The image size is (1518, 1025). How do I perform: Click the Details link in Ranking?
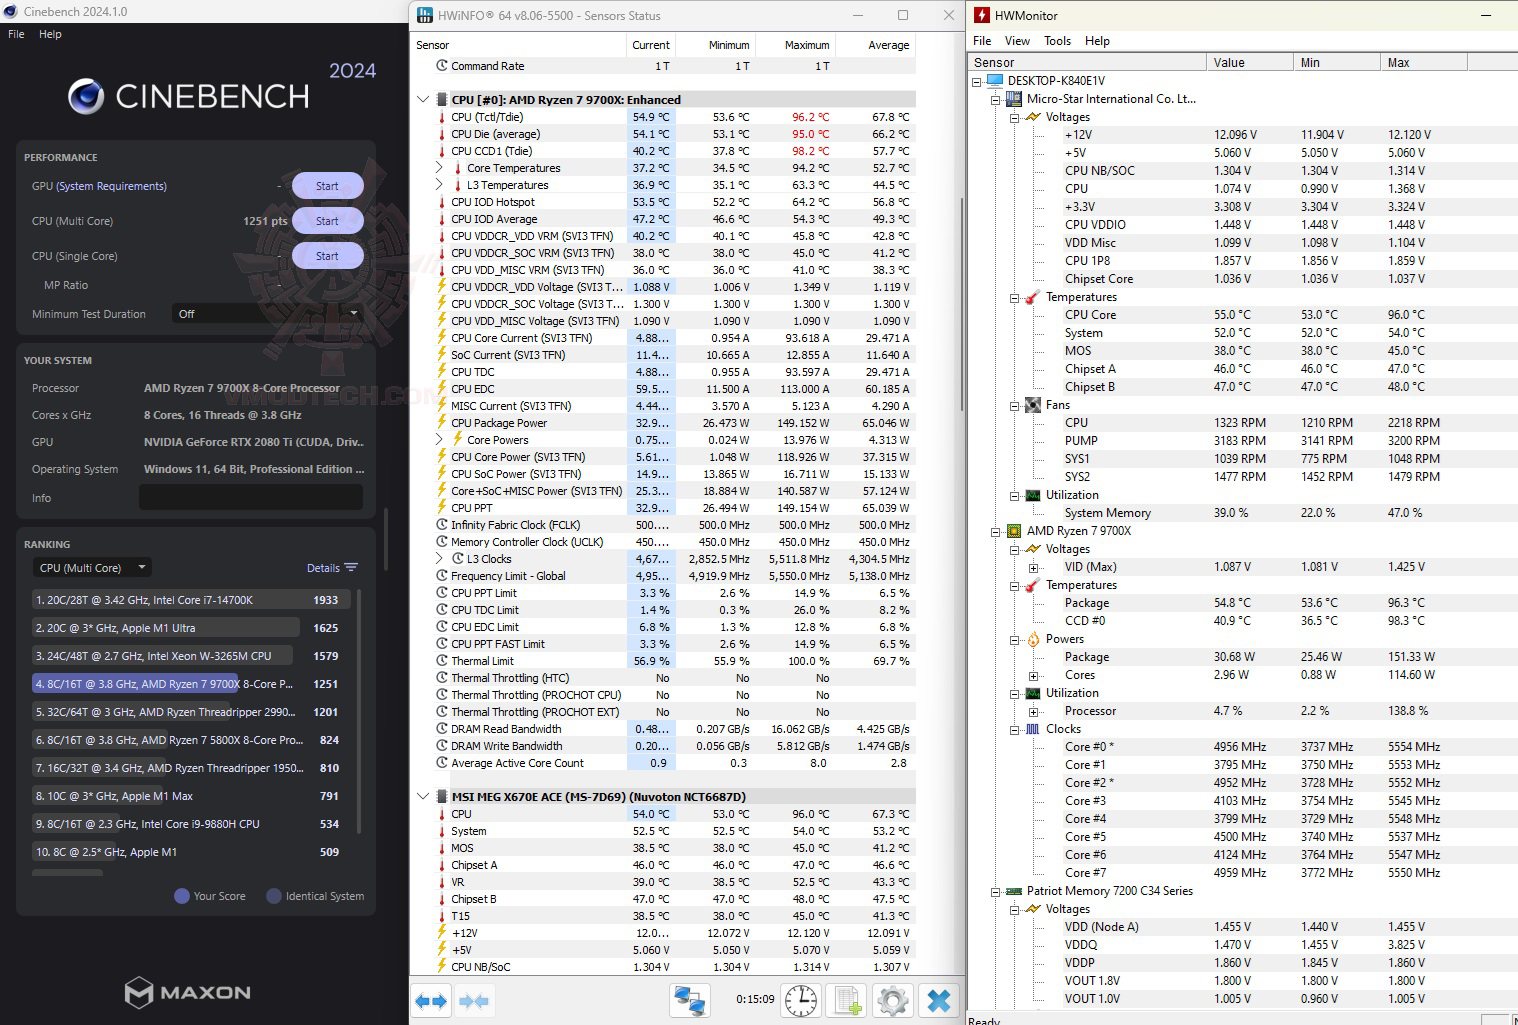[323, 568]
